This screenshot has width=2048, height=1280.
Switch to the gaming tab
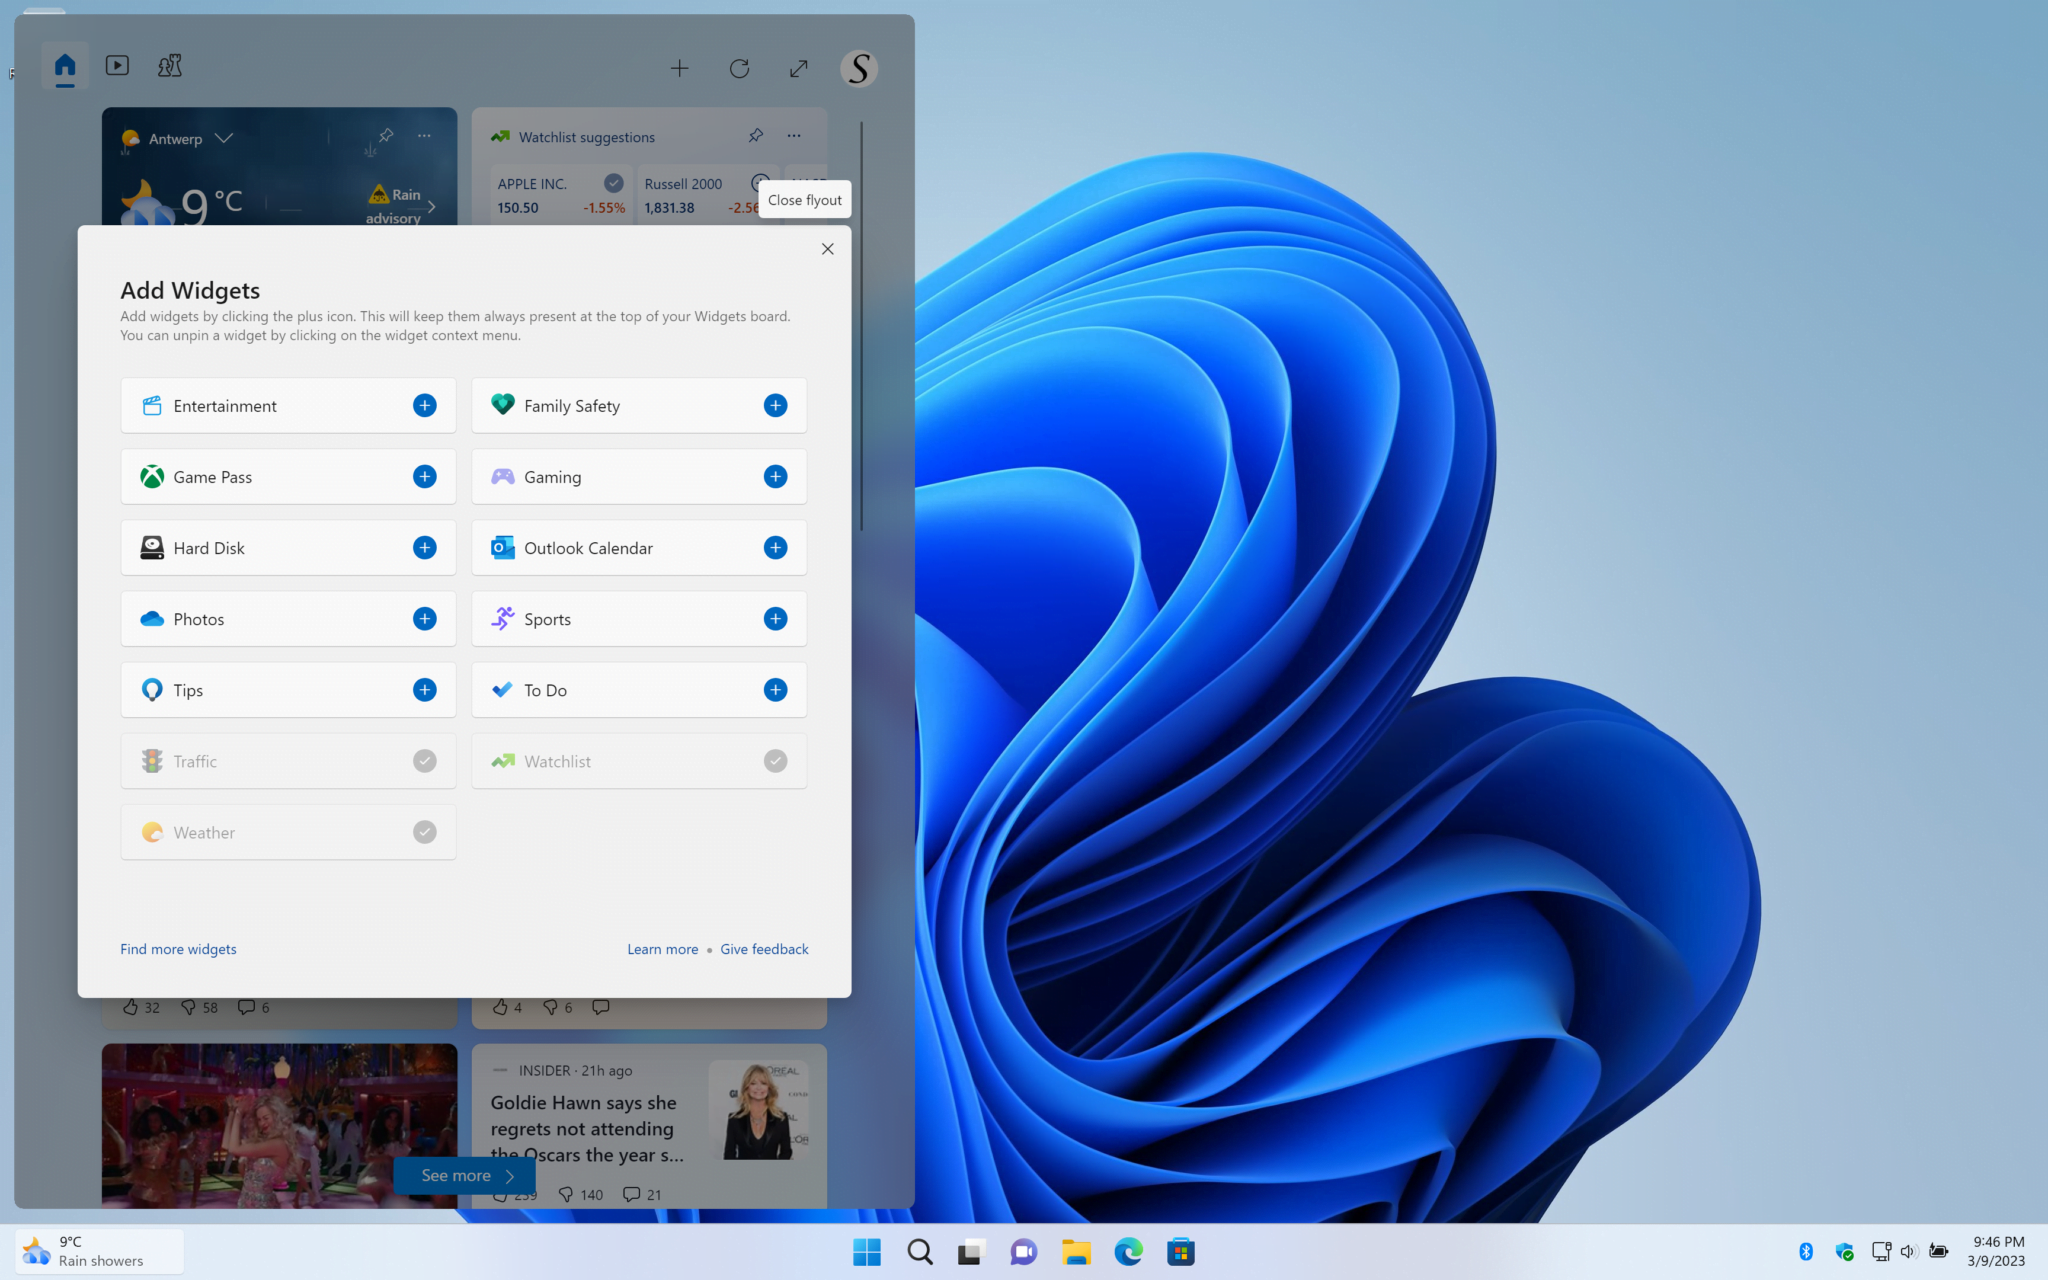coord(170,65)
